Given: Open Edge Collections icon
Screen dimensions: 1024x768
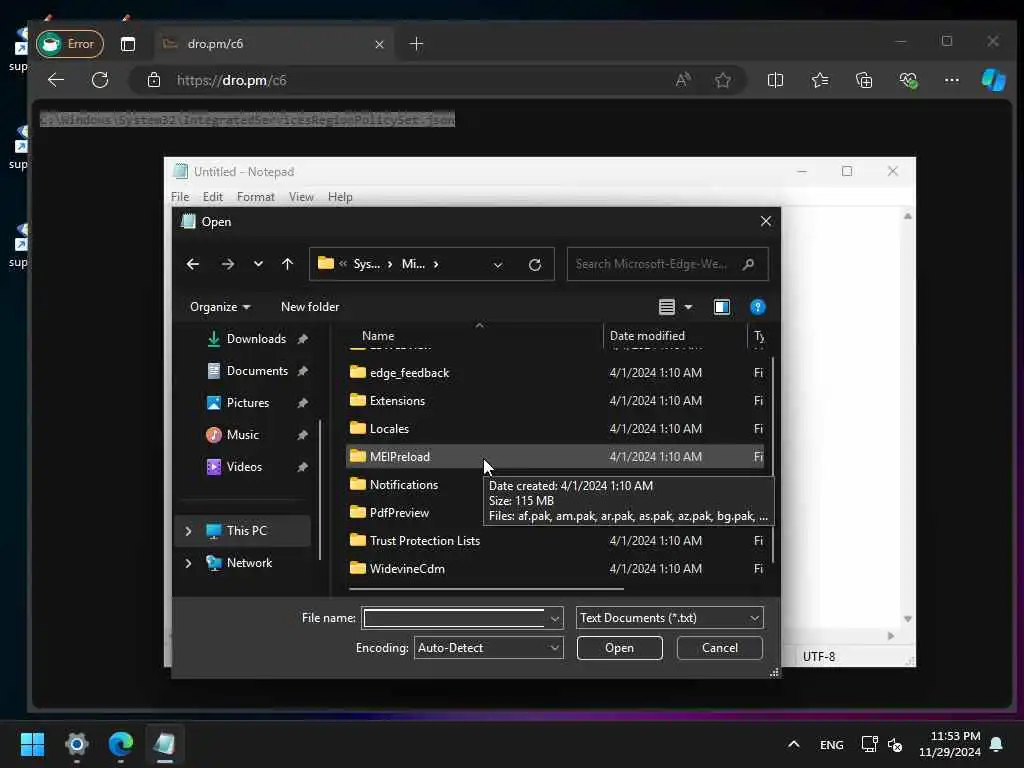Looking at the screenshot, I should click(x=864, y=80).
